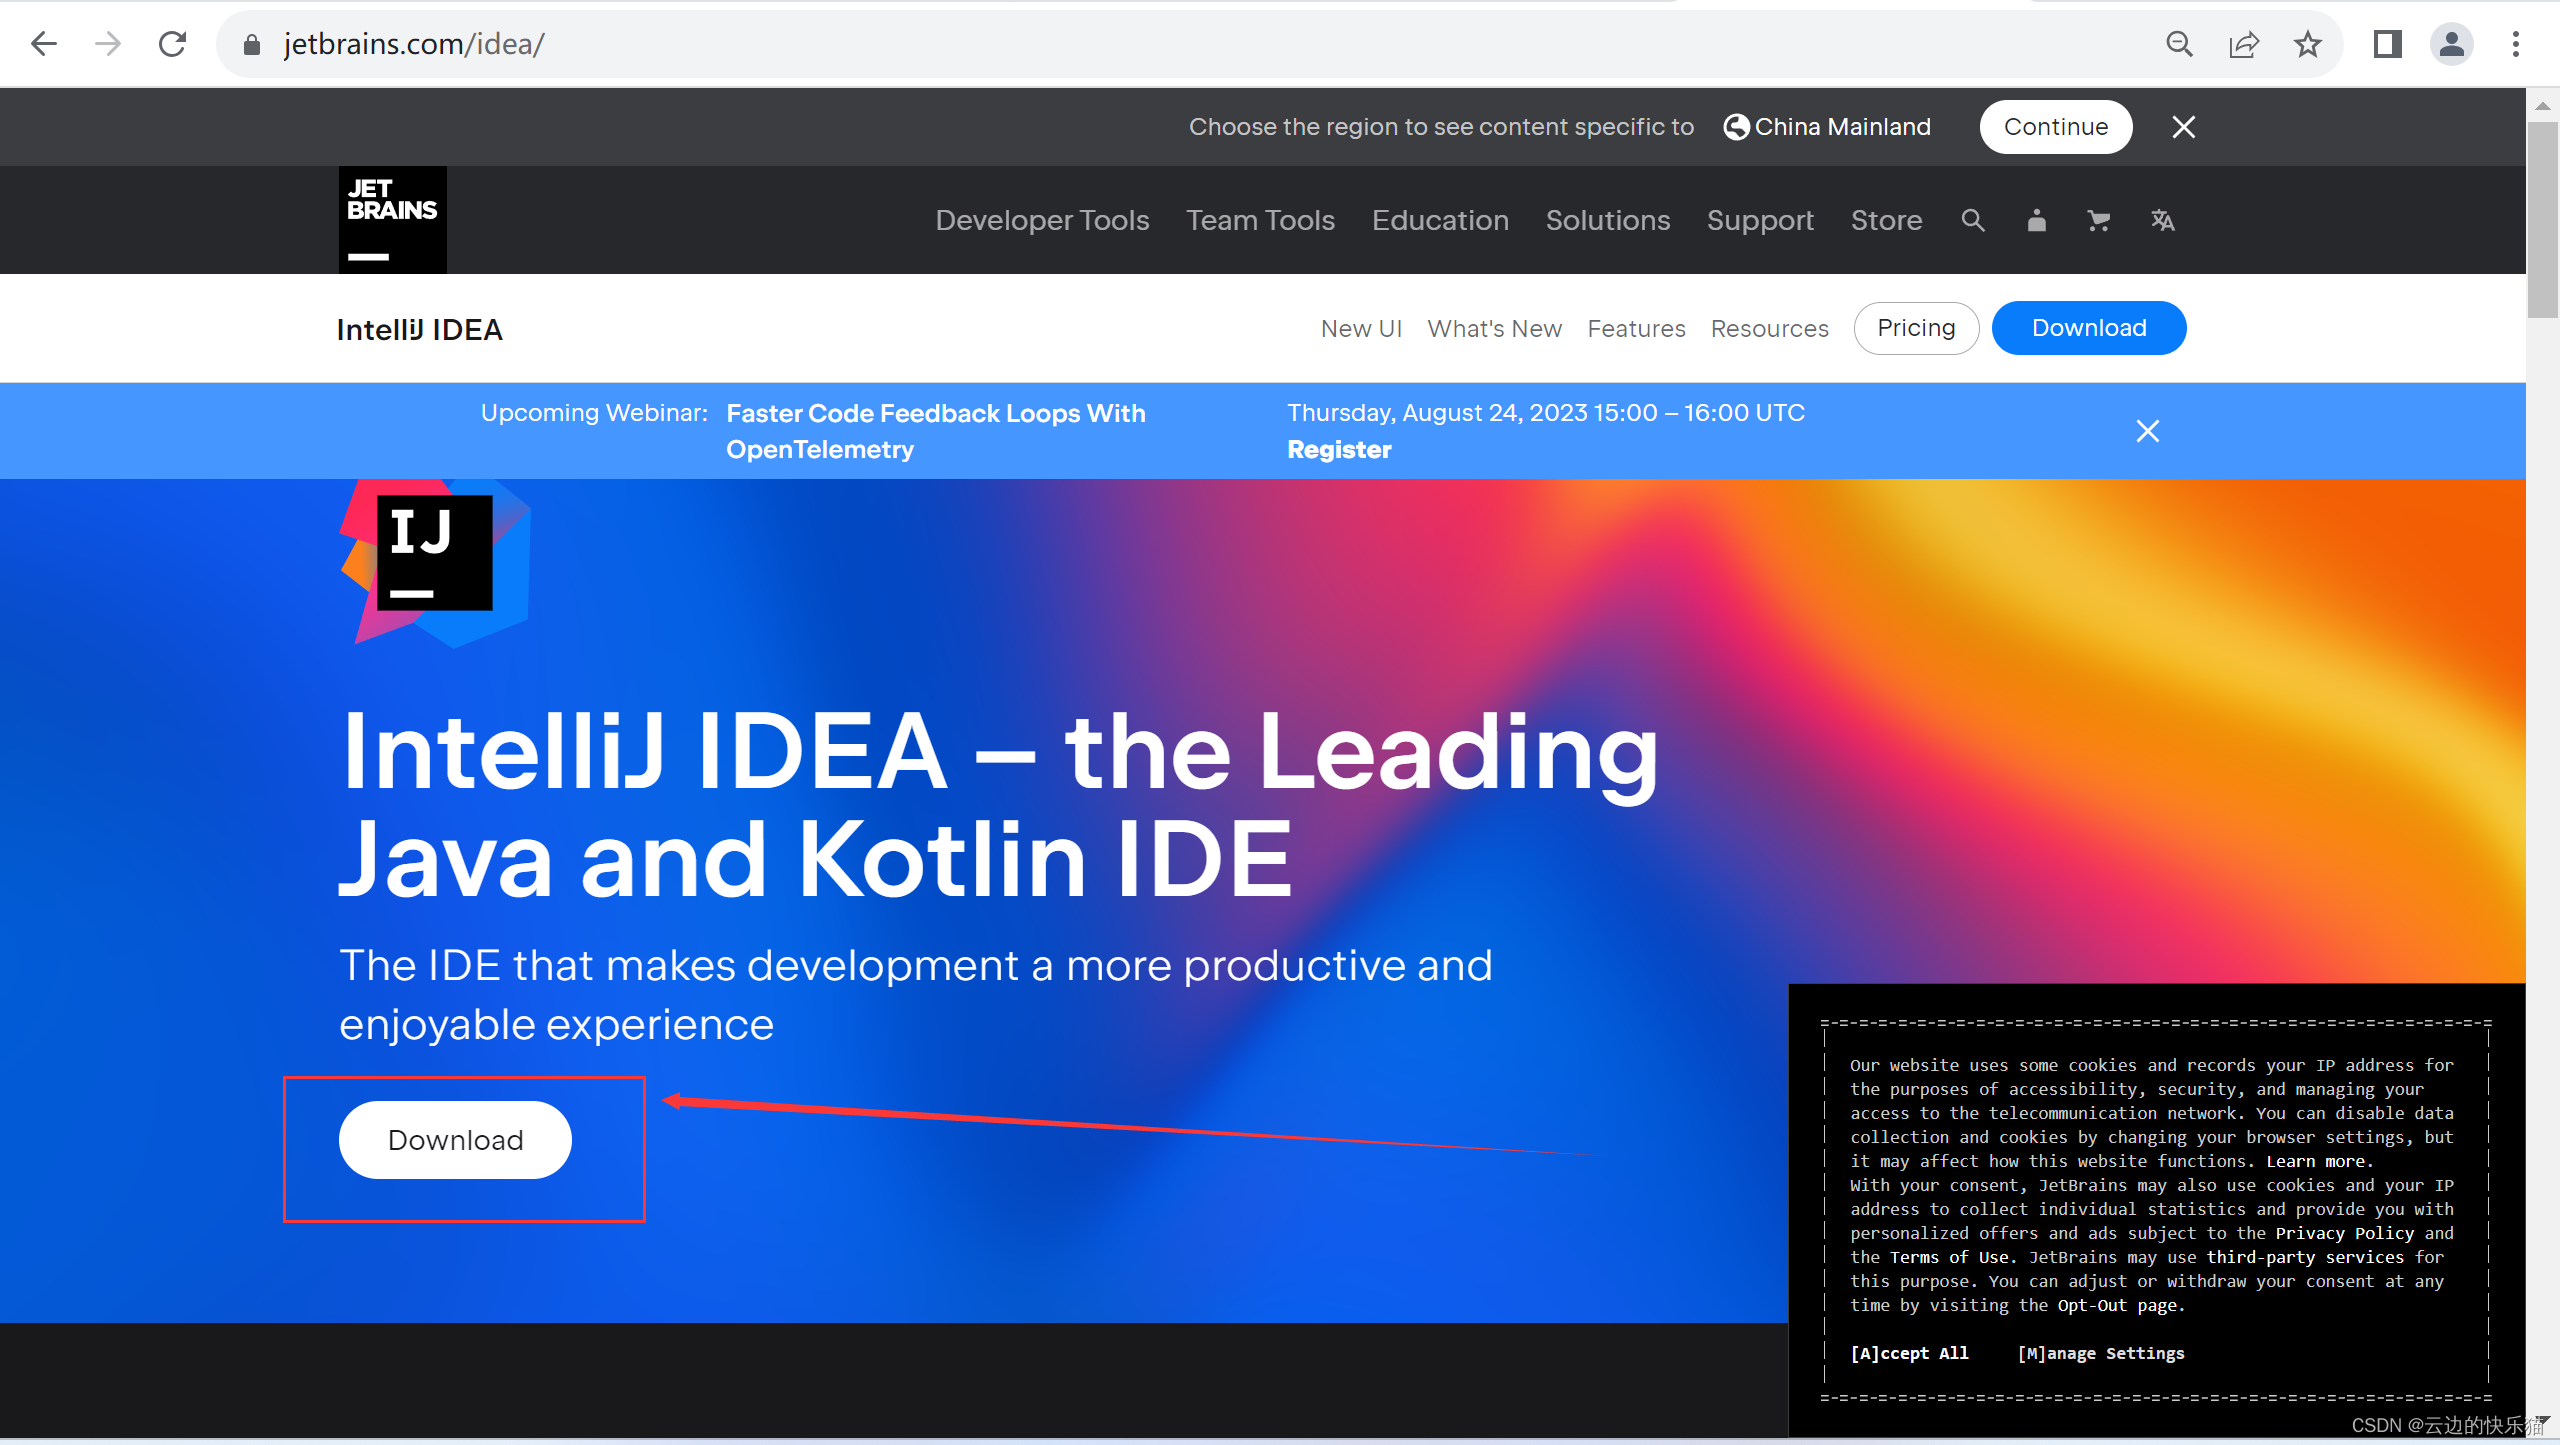The height and width of the screenshot is (1445, 2560).
Task: Click the browser share page icon
Action: 2244,44
